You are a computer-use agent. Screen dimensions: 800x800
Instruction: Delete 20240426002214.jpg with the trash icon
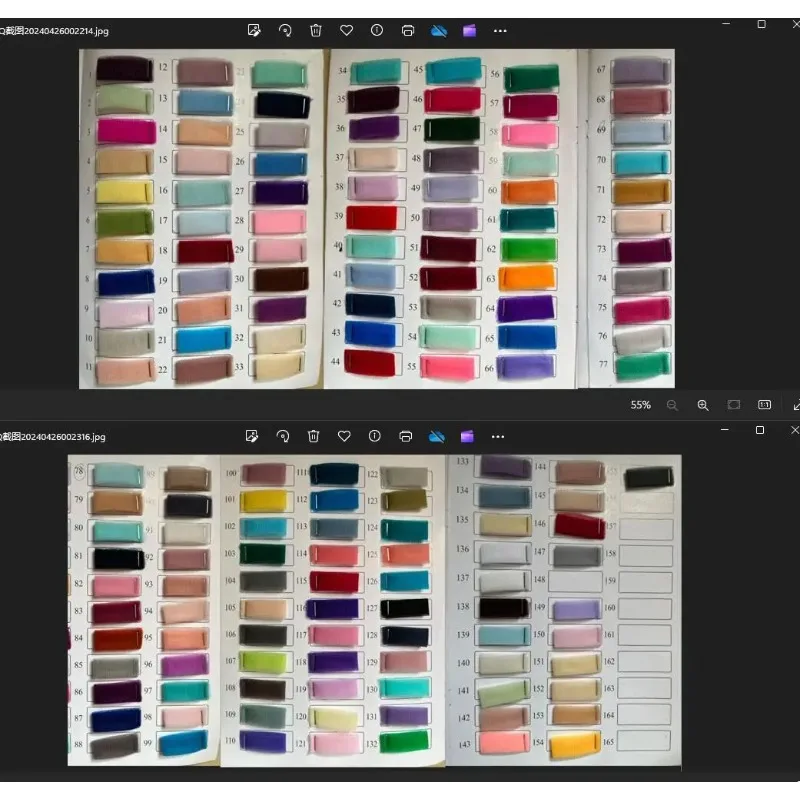tap(316, 31)
